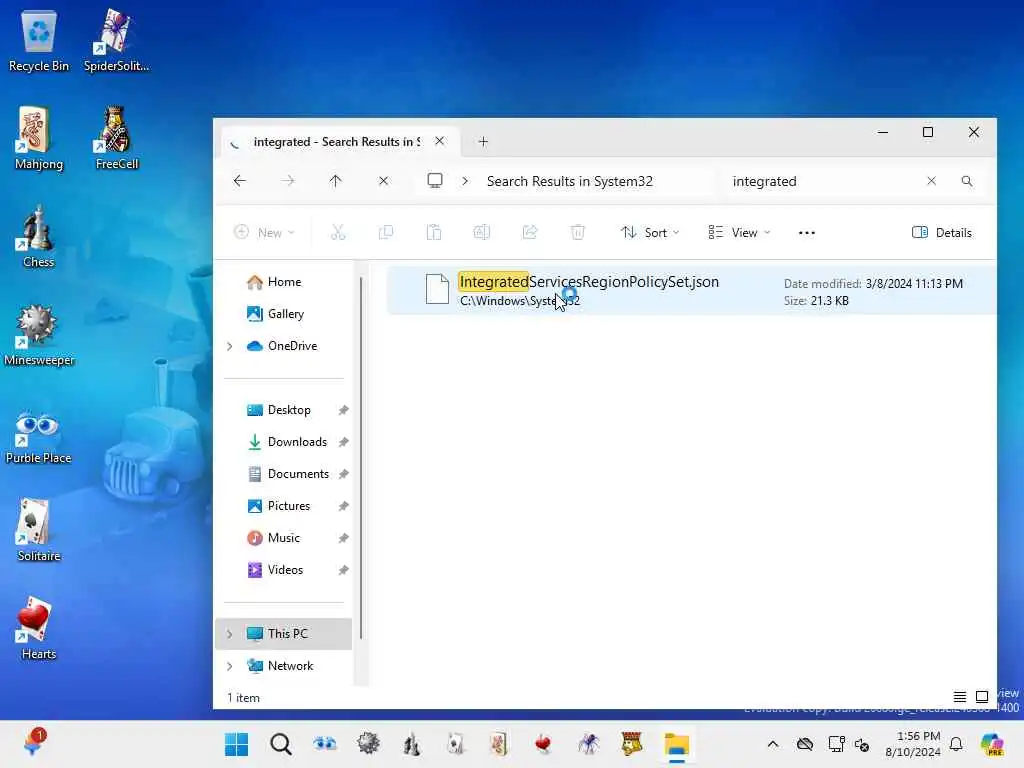Go up one folder level
The width and height of the screenshot is (1024, 768).
[336, 181]
